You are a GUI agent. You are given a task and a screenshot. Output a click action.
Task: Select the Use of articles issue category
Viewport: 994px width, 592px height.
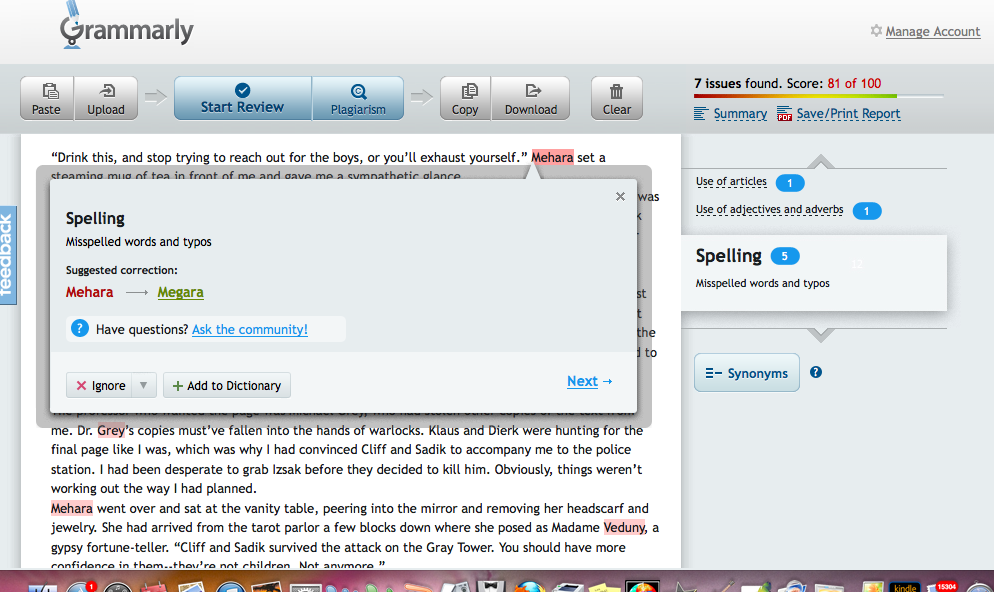click(x=731, y=182)
